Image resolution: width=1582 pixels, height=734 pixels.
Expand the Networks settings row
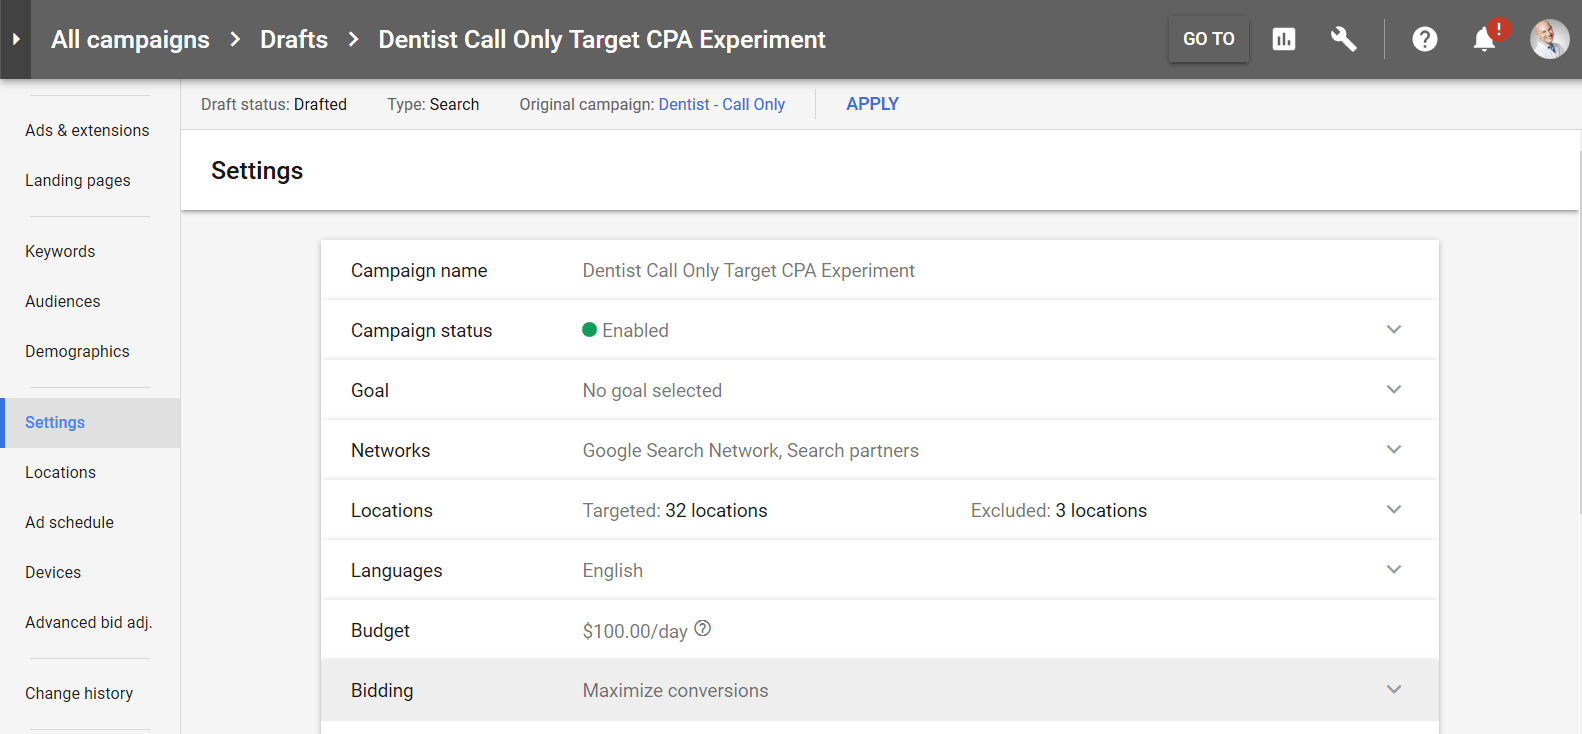click(1394, 450)
